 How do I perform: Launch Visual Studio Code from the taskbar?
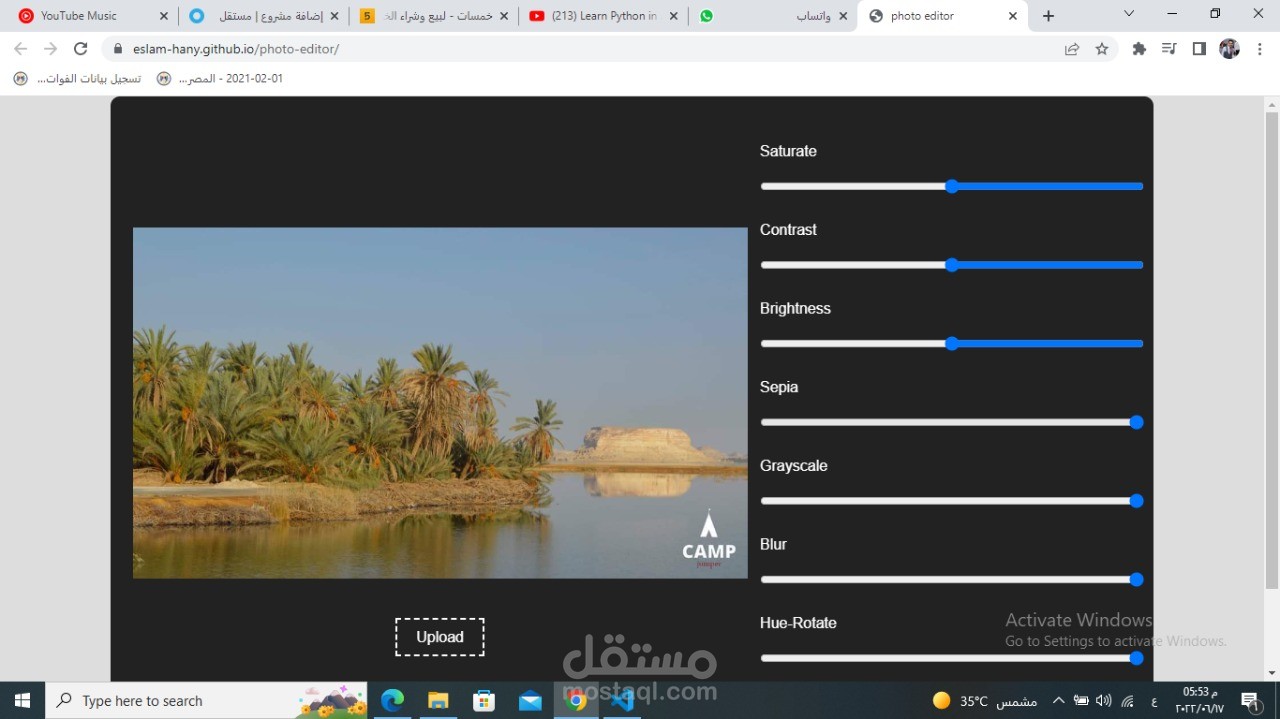[622, 700]
